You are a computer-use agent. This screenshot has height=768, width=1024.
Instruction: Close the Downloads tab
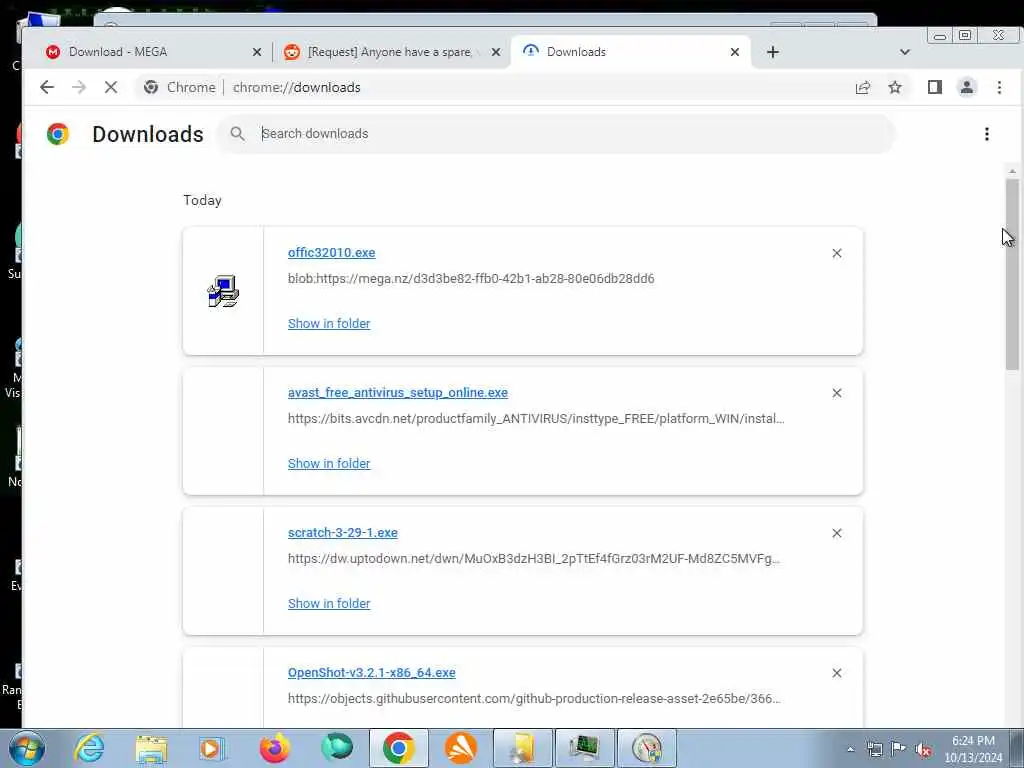point(735,52)
